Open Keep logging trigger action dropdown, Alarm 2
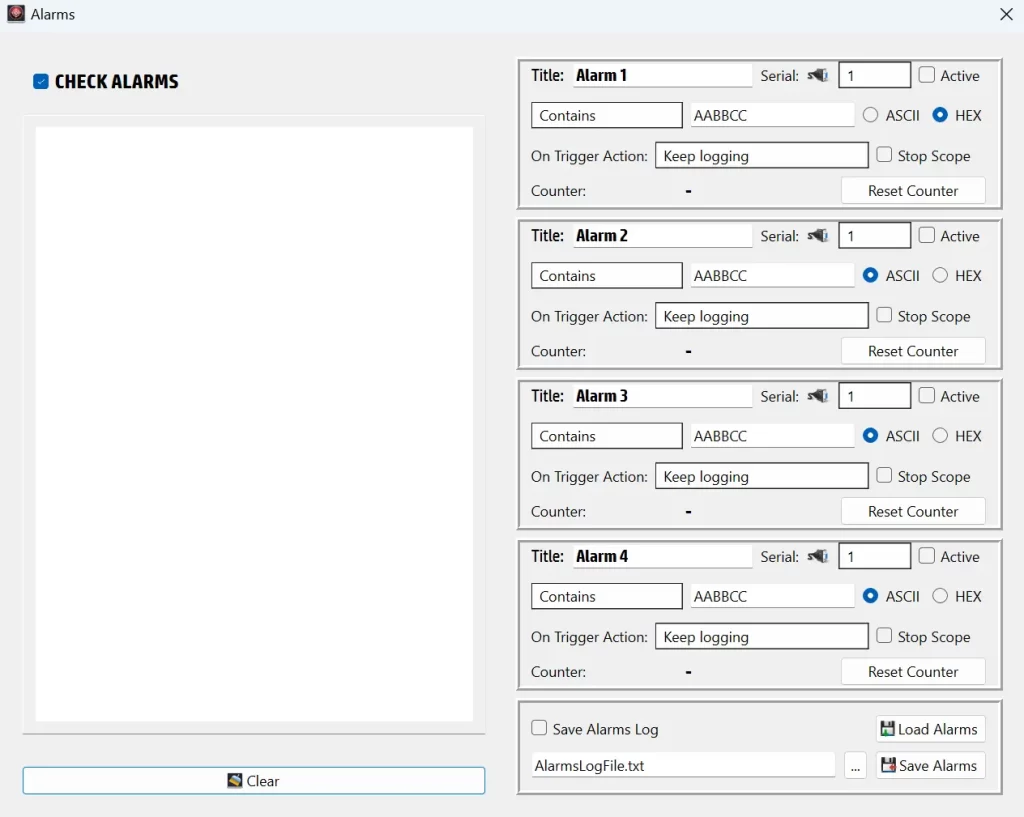The height and width of the screenshot is (817, 1024). [761, 316]
